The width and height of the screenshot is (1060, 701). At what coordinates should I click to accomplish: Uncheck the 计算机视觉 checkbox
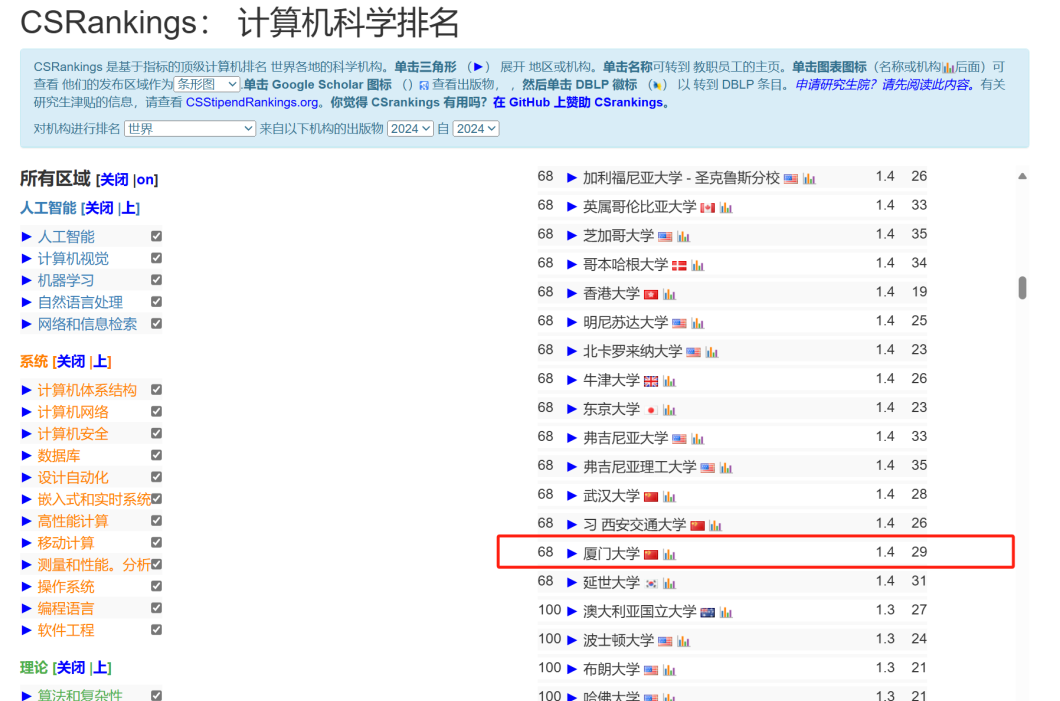point(156,258)
